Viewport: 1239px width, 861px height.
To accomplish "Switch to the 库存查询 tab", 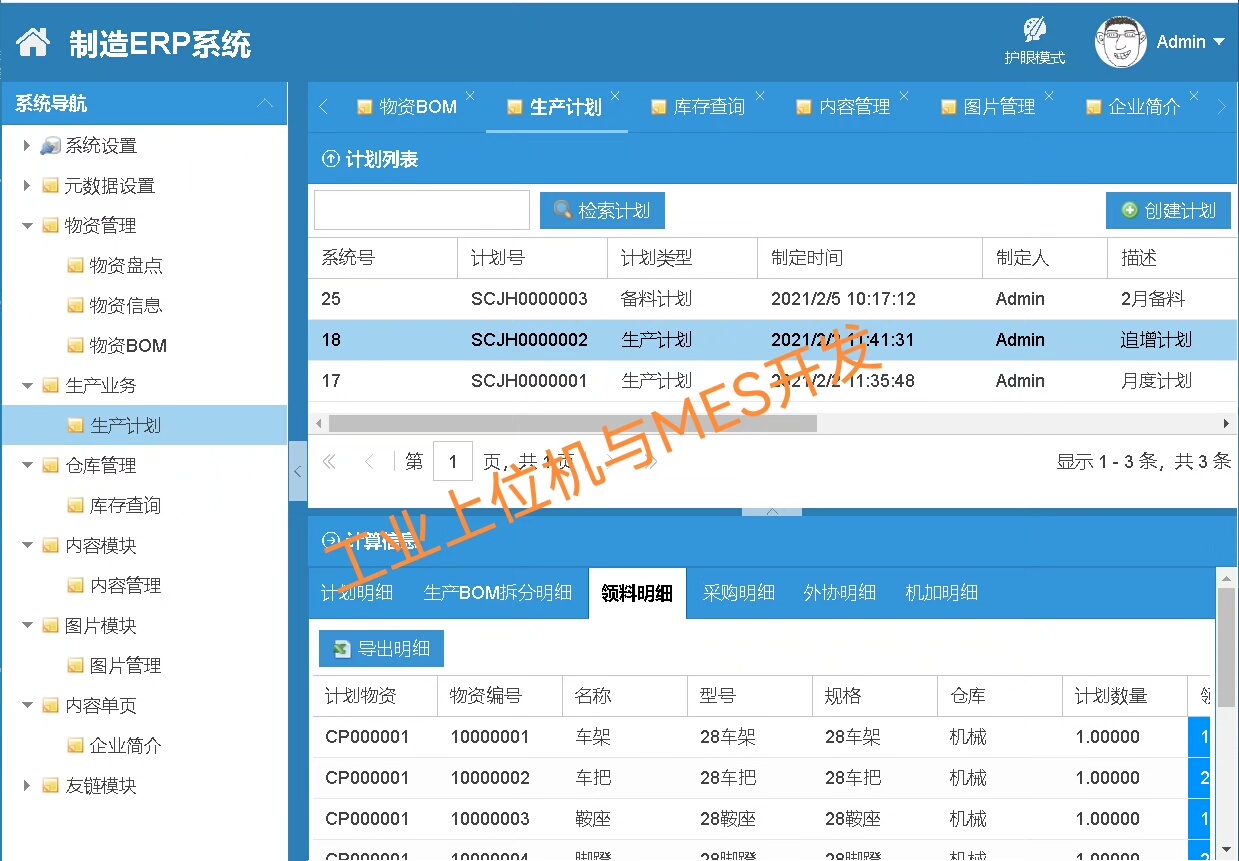I will tap(708, 107).
